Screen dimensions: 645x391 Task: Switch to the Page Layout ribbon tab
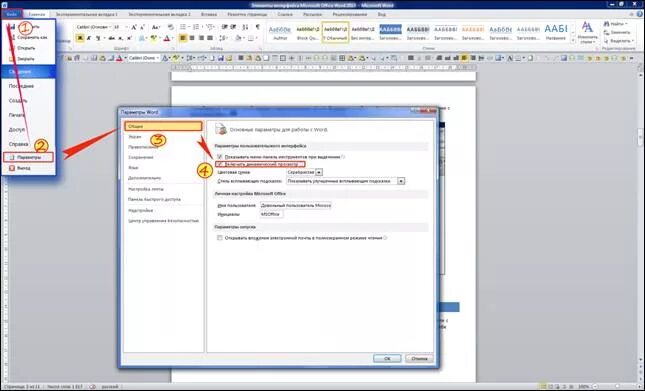(x=247, y=14)
